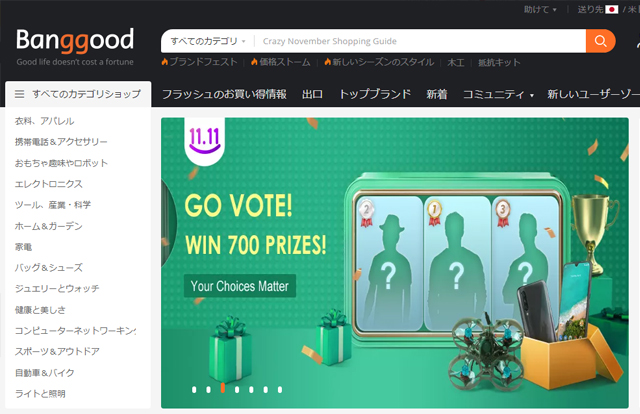Click the Your Choices Matter banner button
This screenshot has width=640, height=414.
(x=240, y=286)
